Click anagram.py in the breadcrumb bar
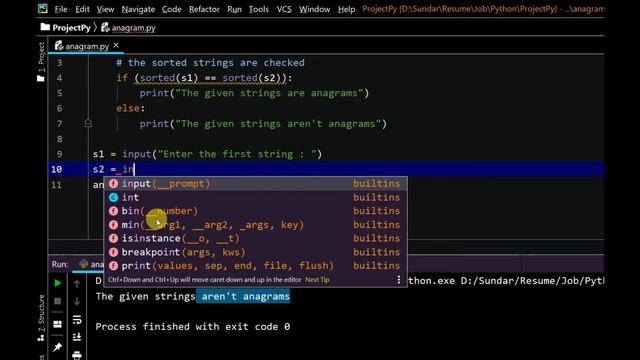The width and height of the screenshot is (640, 360). click(x=129, y=28)
